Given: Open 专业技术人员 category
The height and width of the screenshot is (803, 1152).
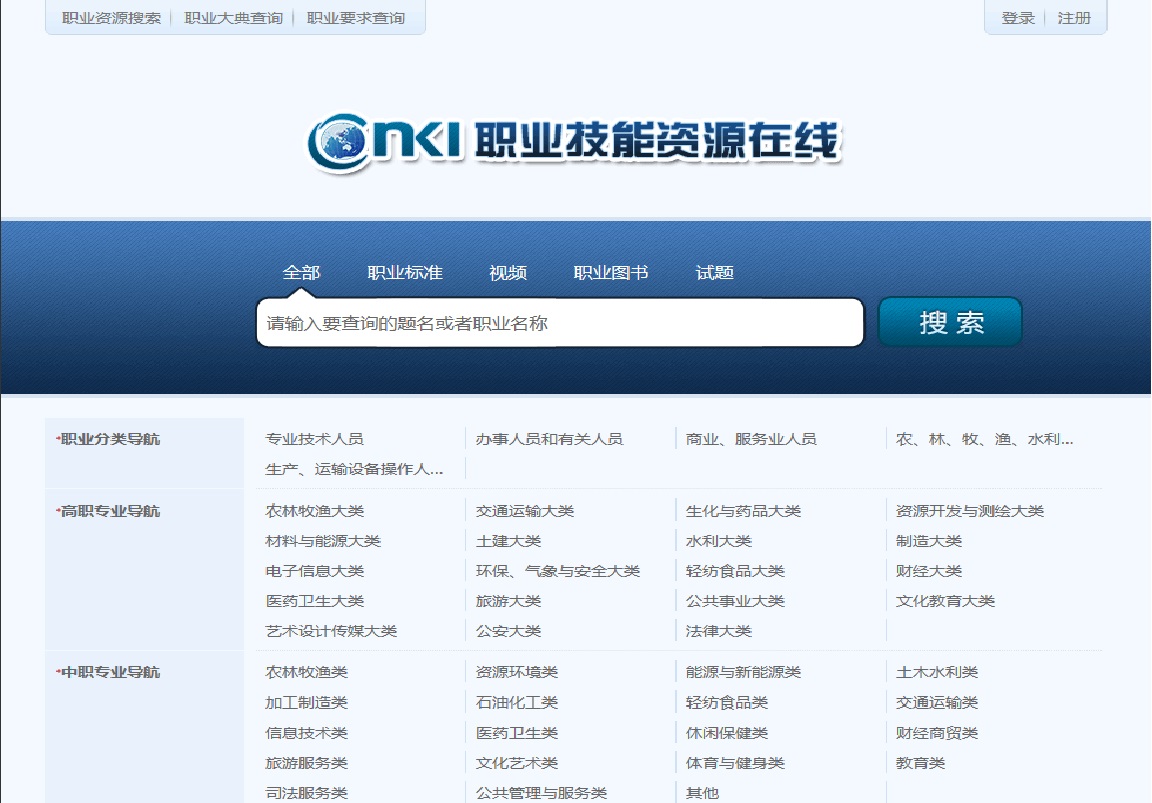Looking at the screenshot, I should [314, 439].
